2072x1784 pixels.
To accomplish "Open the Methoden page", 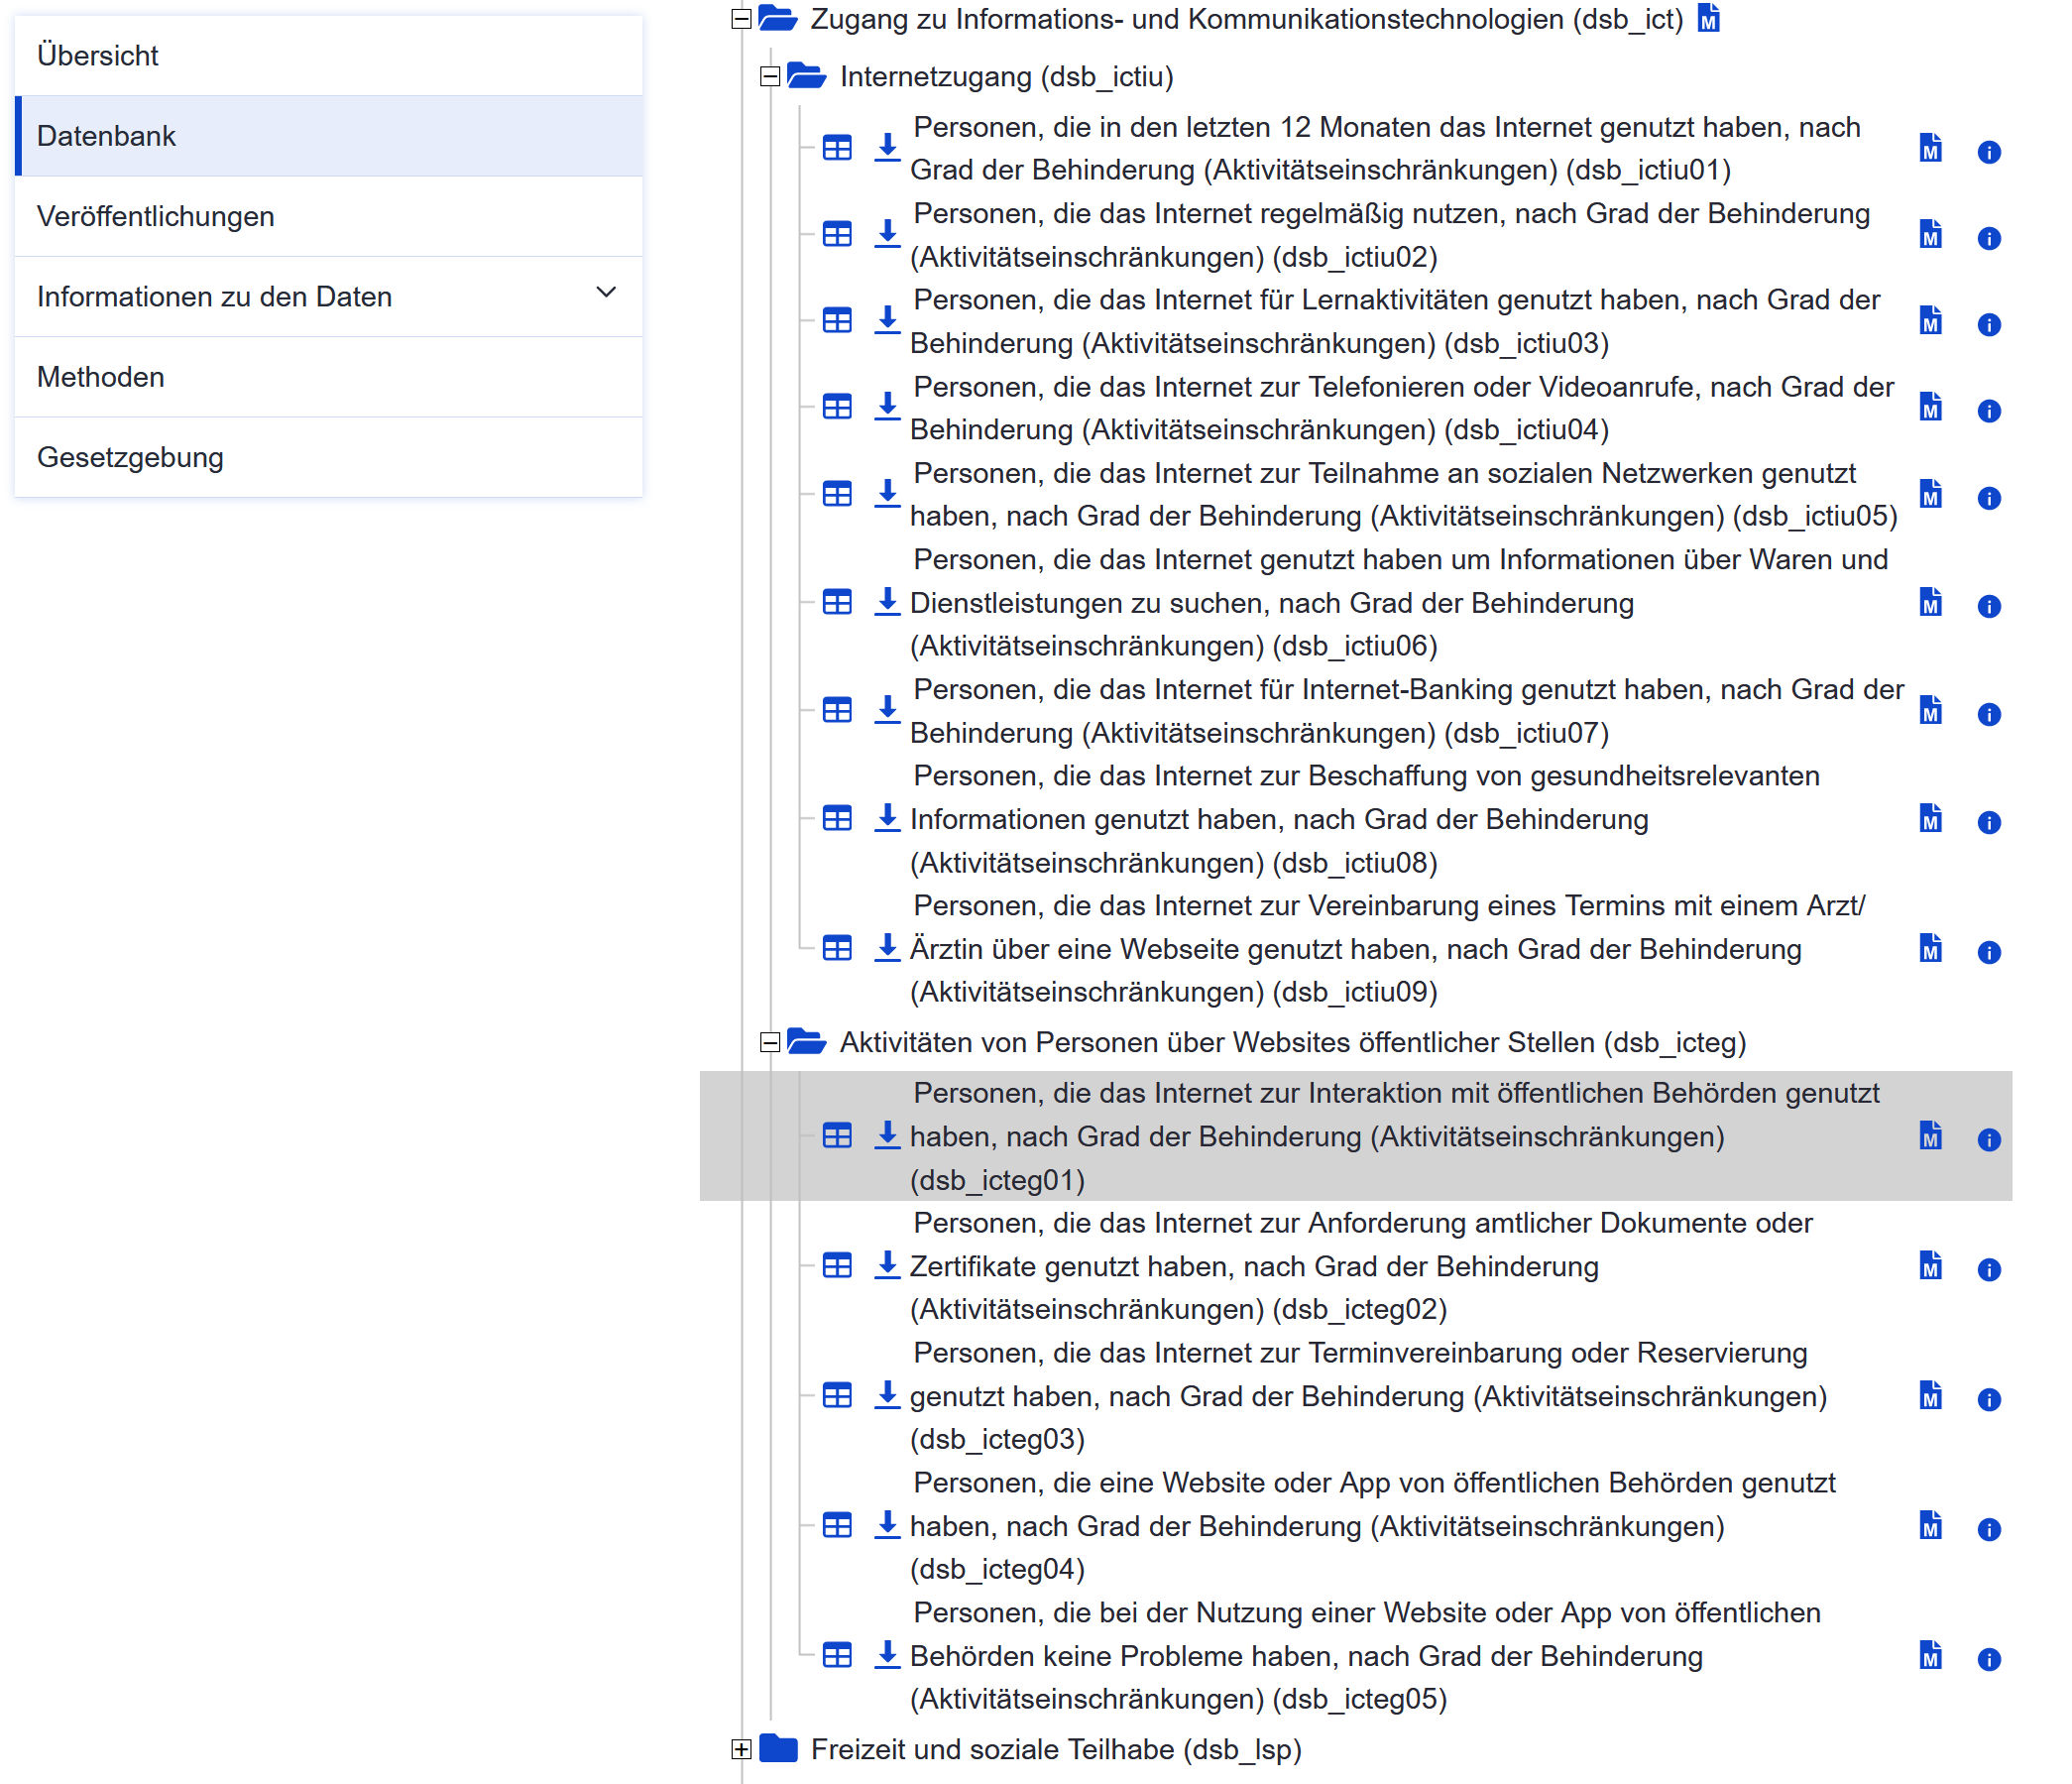I will click(x=329, y=377).
